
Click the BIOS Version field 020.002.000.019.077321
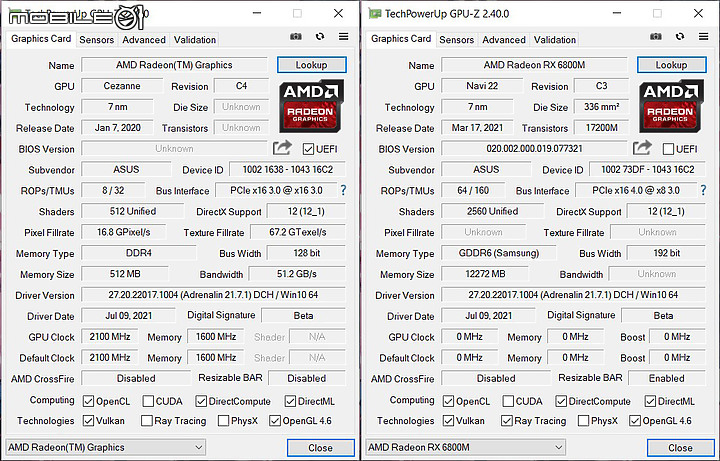click(534, 148)
